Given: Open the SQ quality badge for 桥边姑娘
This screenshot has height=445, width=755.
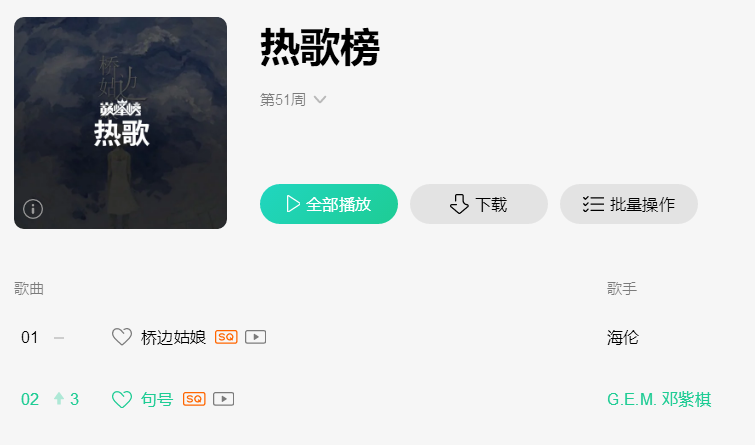Looking at the screenshot, I should point(226,337).
